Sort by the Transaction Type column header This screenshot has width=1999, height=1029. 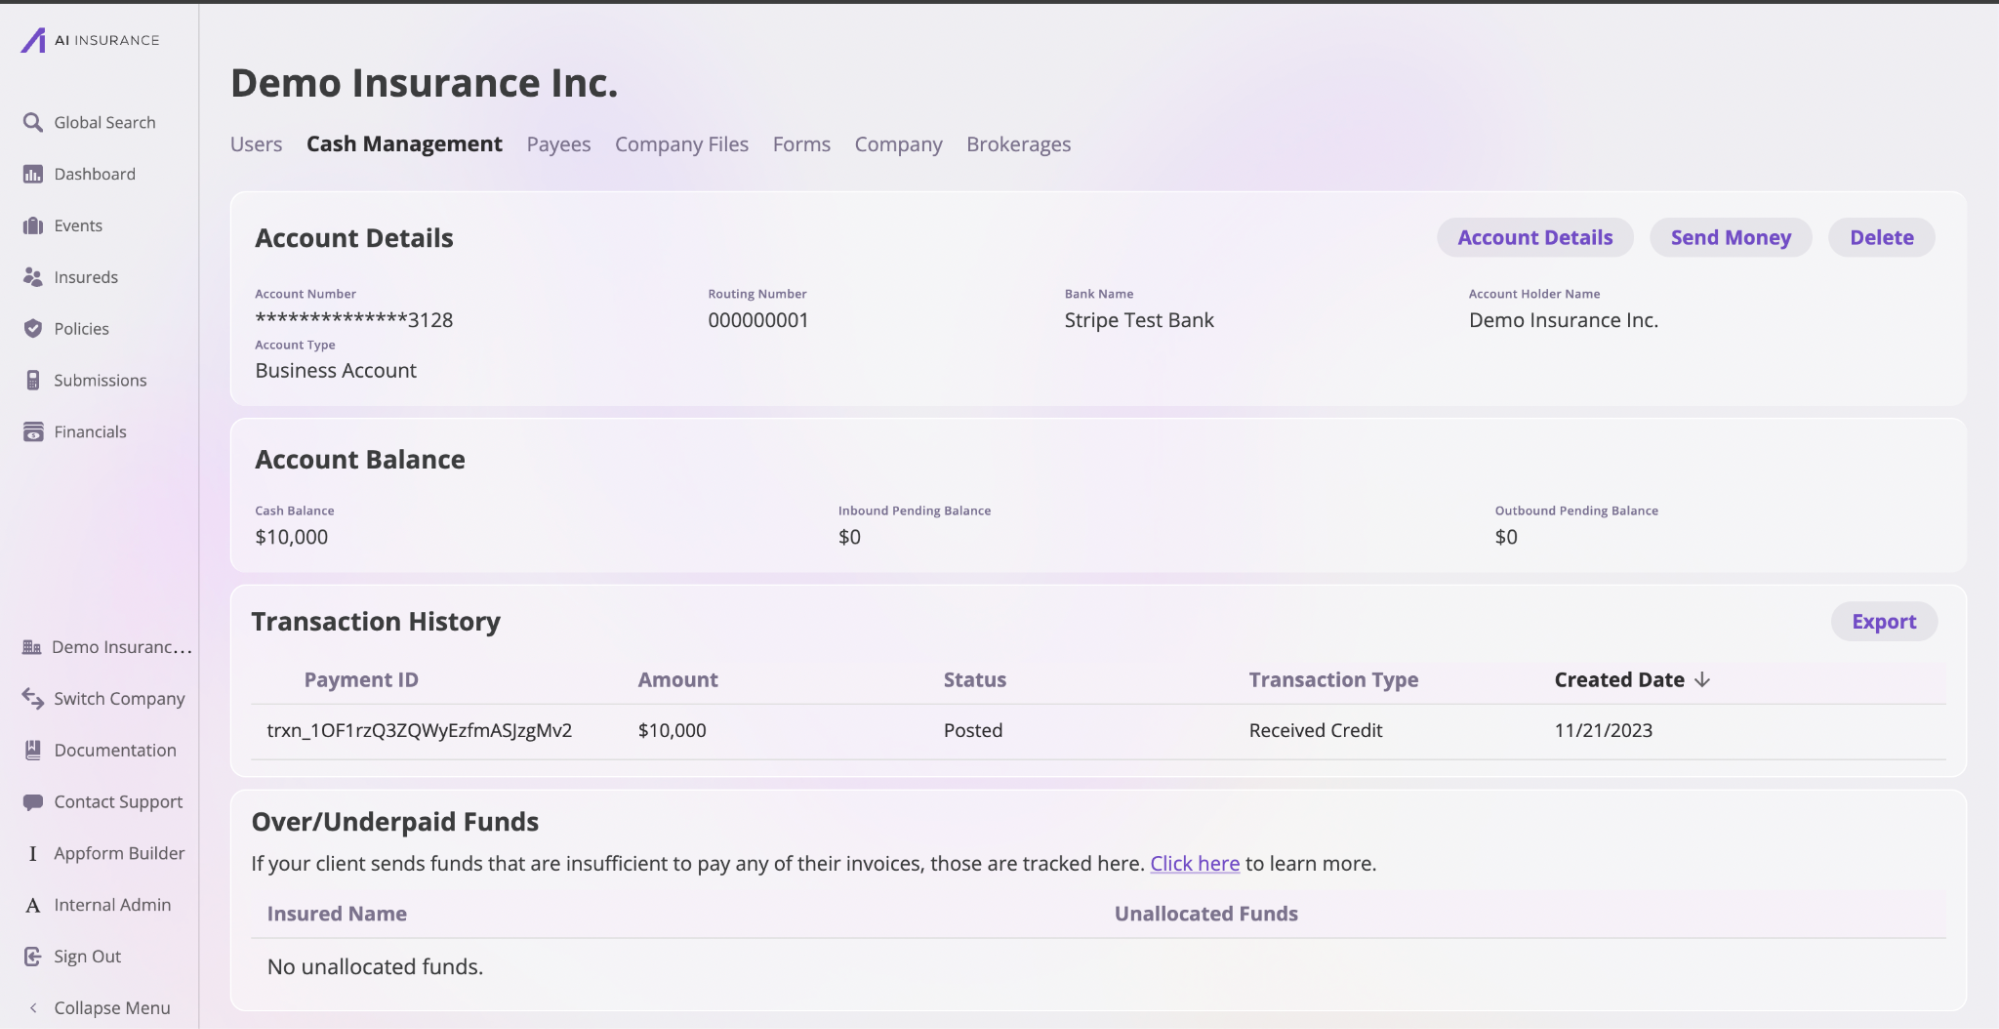click(1333, 680)
